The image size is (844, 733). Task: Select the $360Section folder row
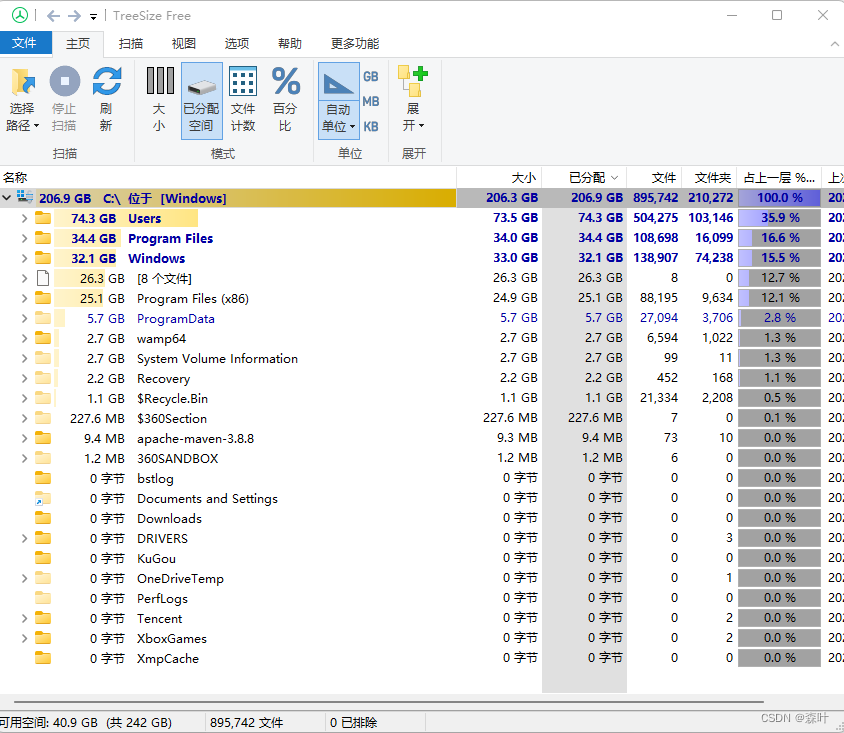coord(422,418)
